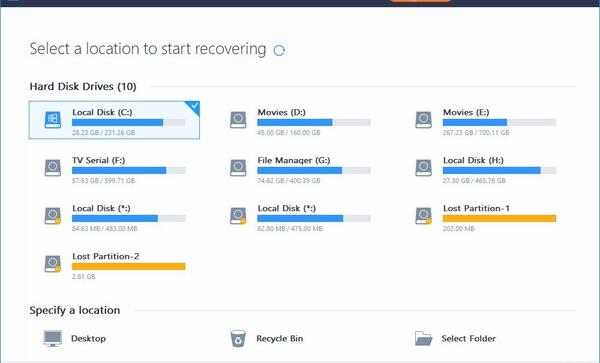Pick the Lost Partition-1 label

tap(476, 208)
